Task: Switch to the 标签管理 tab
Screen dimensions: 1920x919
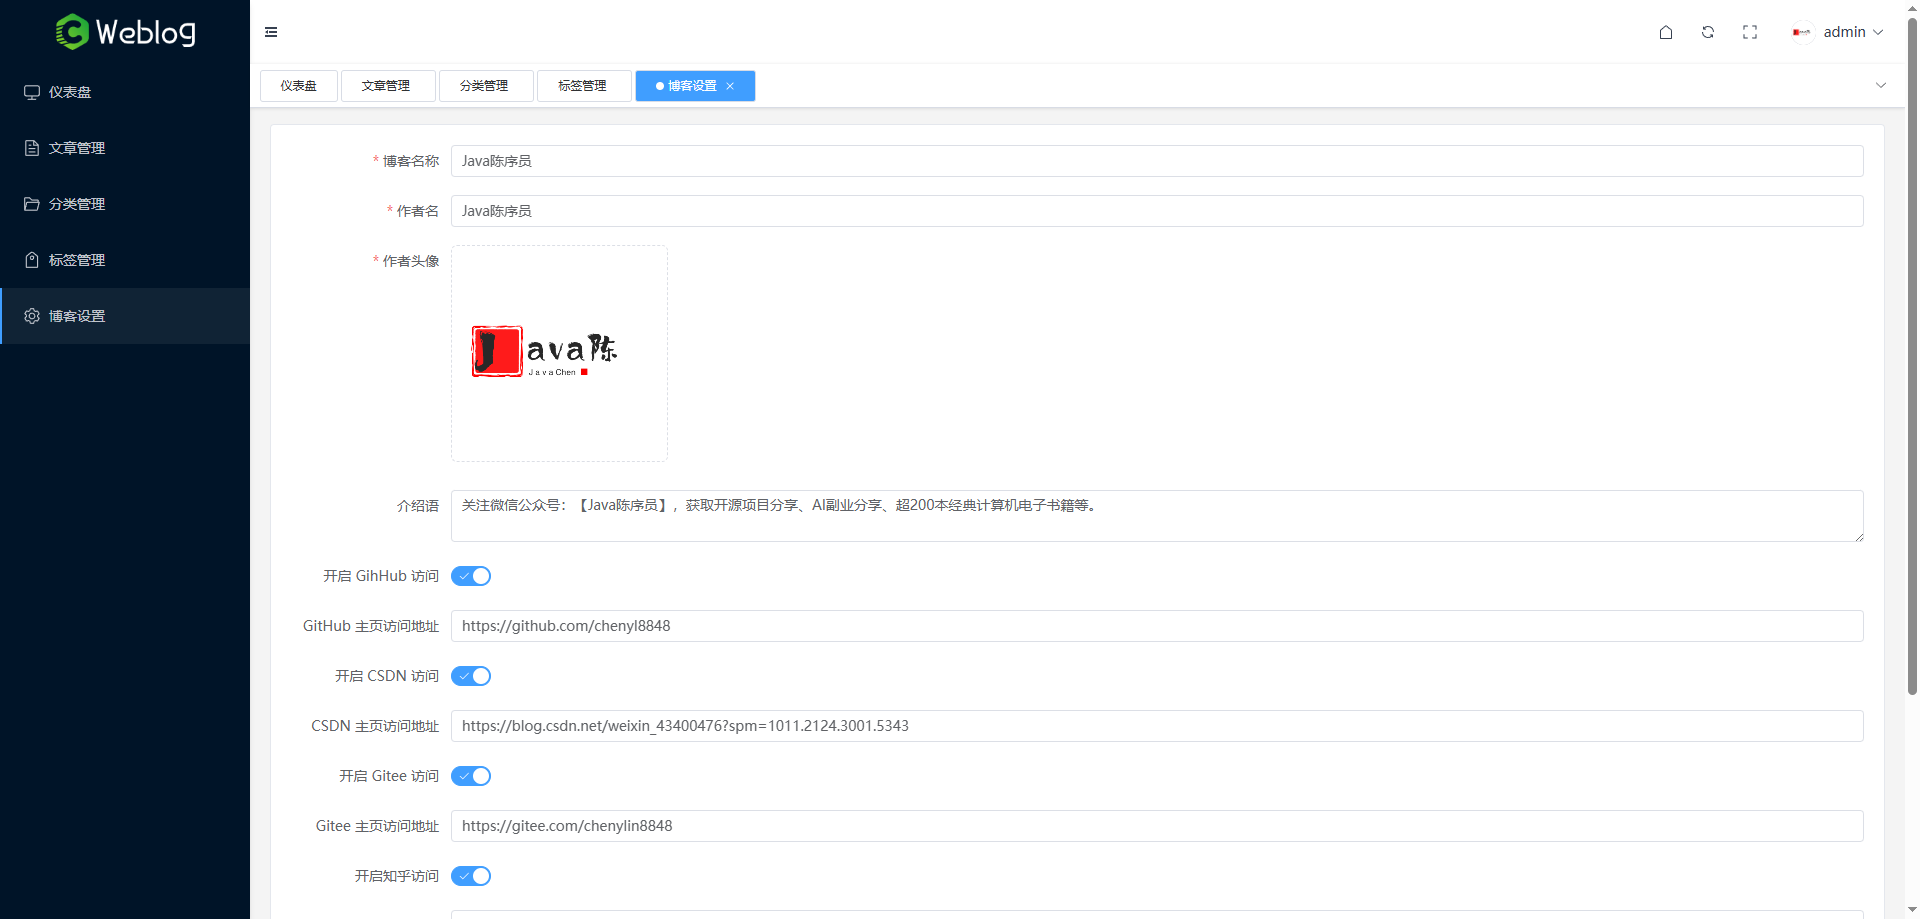Action: [x=582, y=86]
